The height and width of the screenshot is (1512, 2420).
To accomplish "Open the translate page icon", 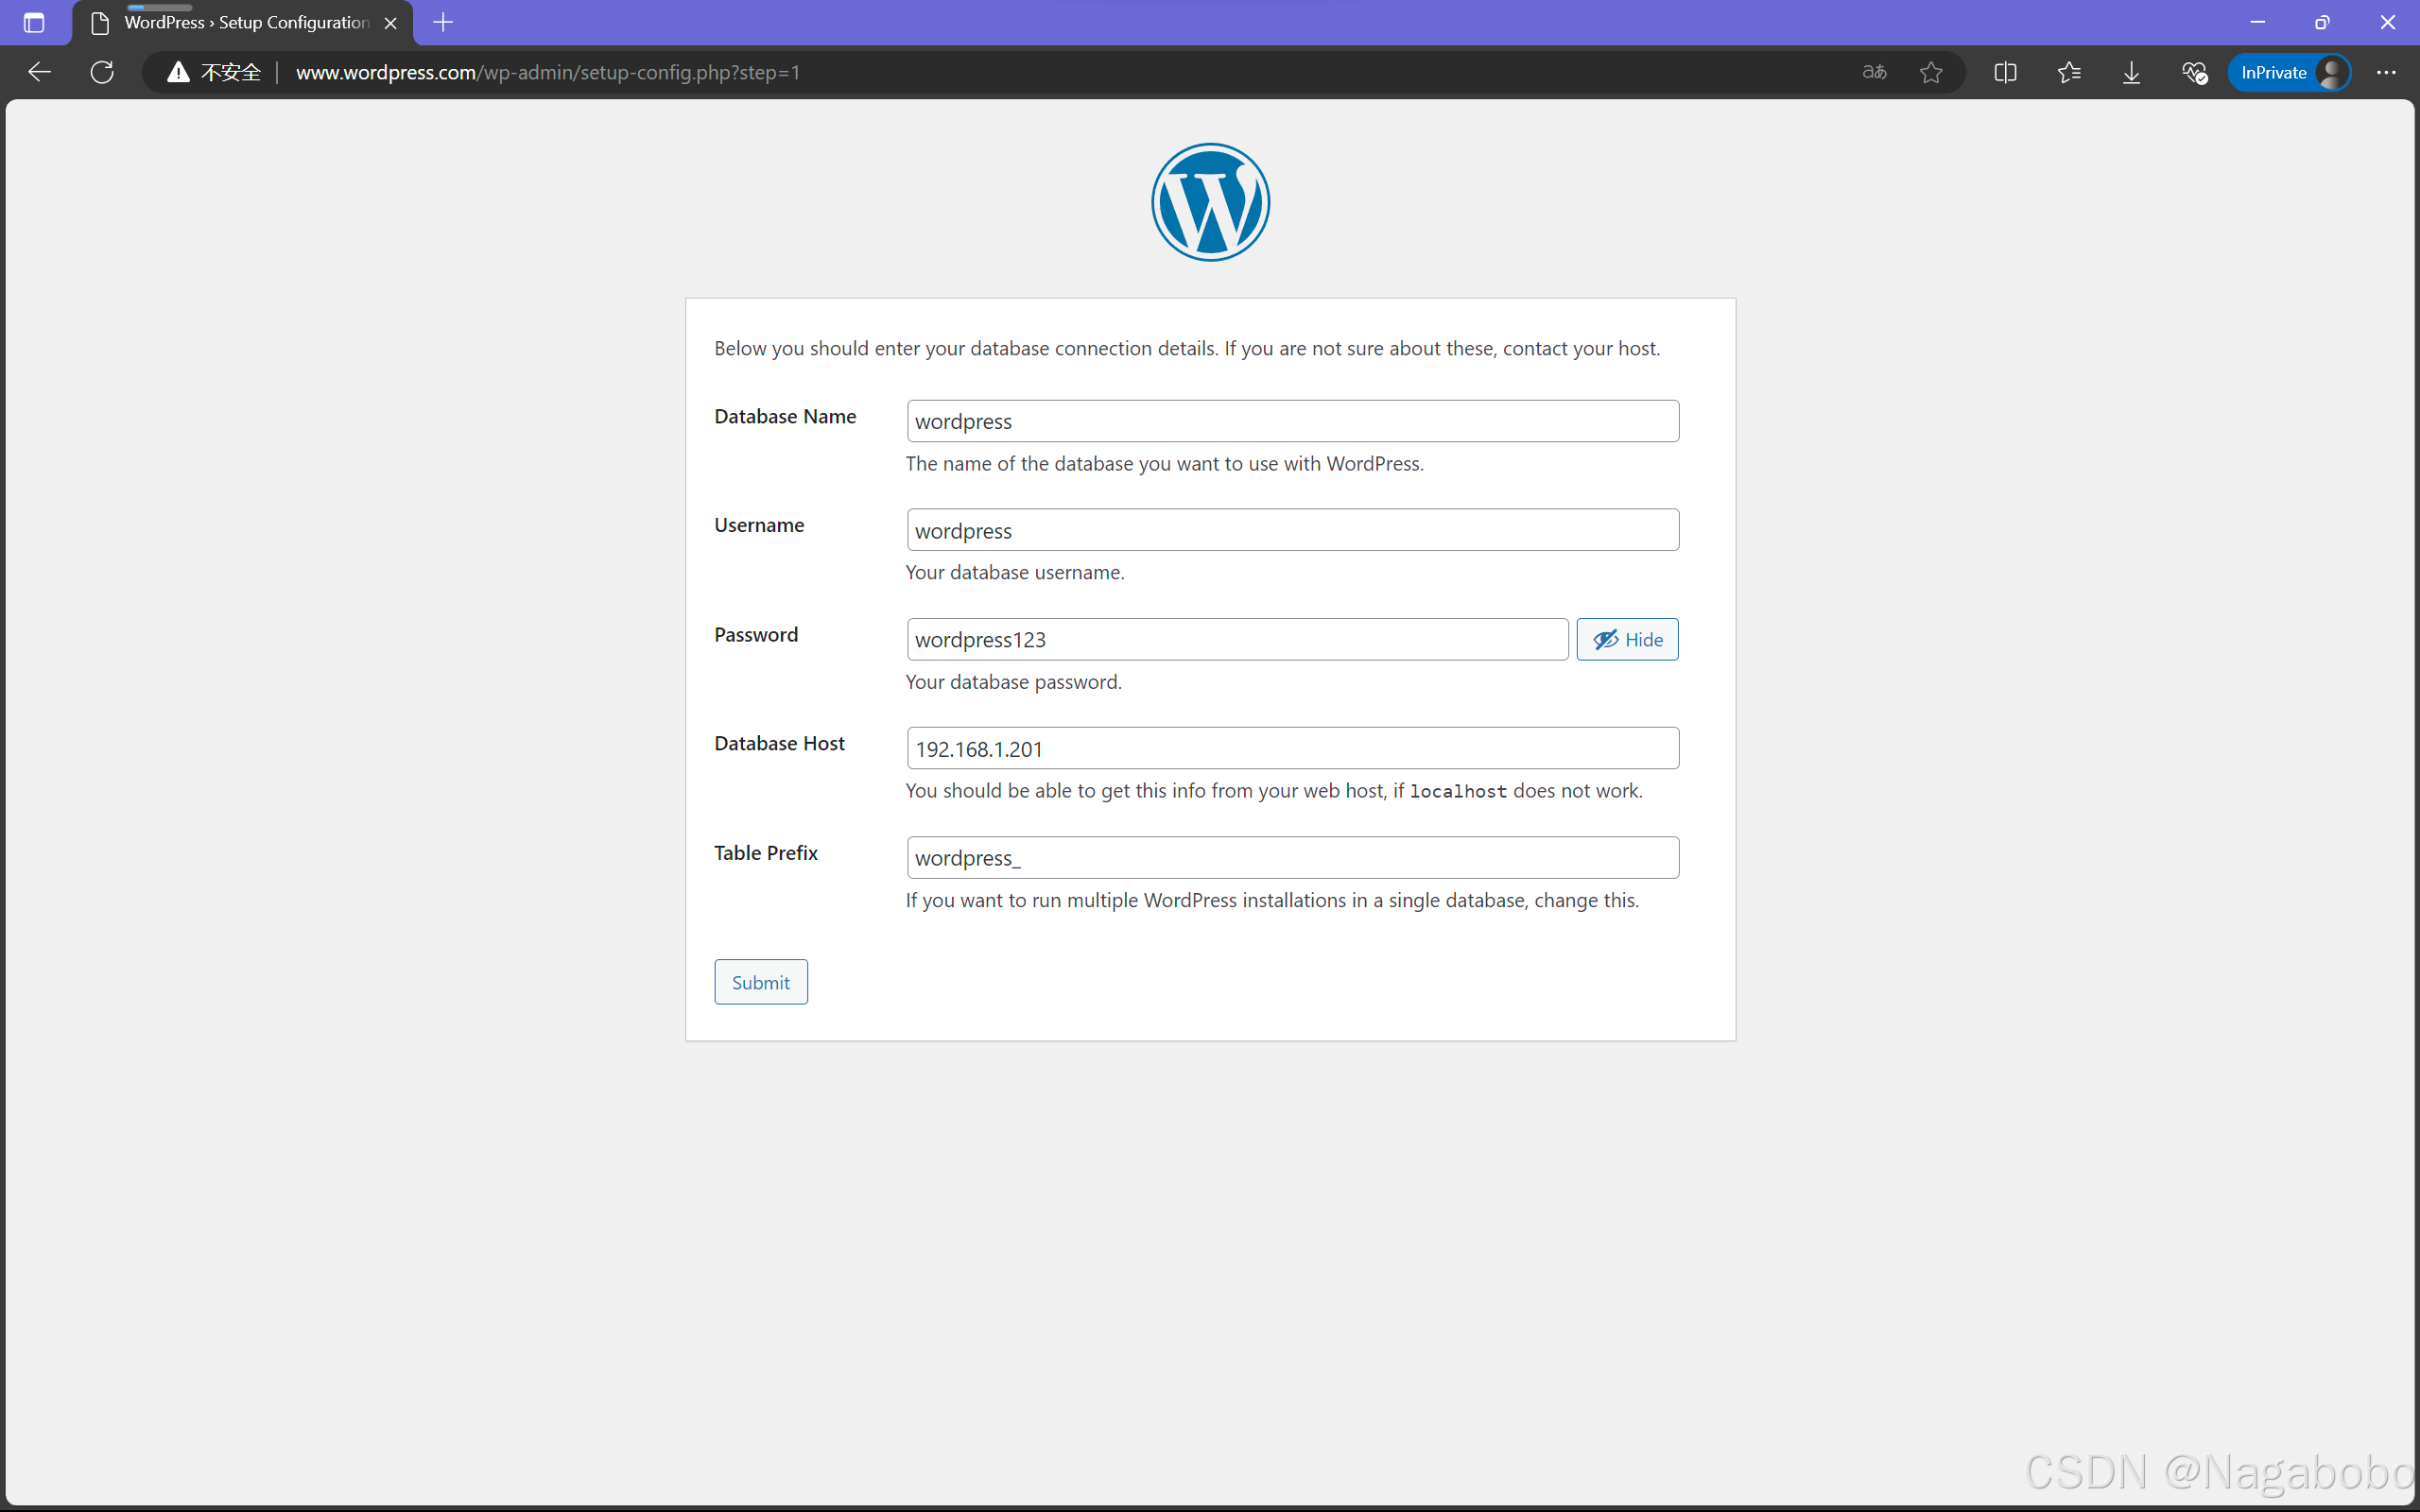I will coord(1874,72).
